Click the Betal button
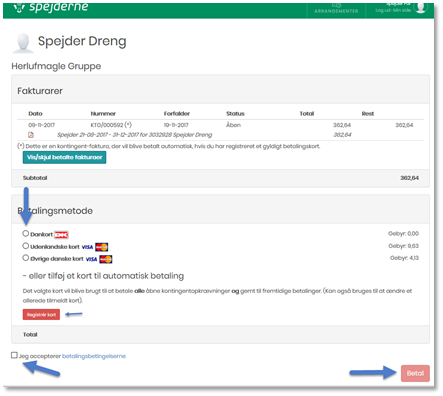The image size is (443, 396). [415, 373]
